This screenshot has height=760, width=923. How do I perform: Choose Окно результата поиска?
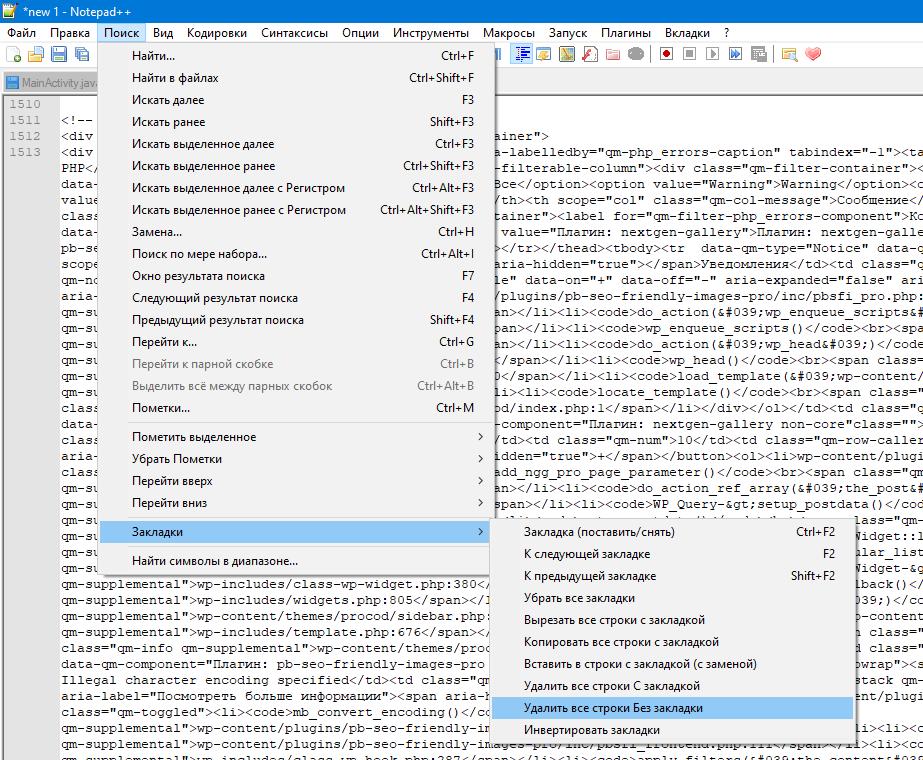[296, 276]
